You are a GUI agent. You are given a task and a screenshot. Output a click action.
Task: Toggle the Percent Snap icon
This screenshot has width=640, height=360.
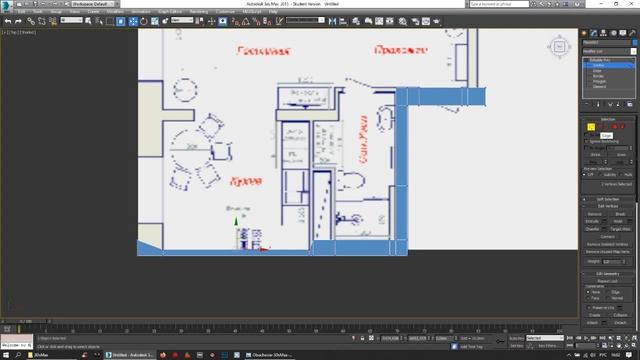coord(256,21)
